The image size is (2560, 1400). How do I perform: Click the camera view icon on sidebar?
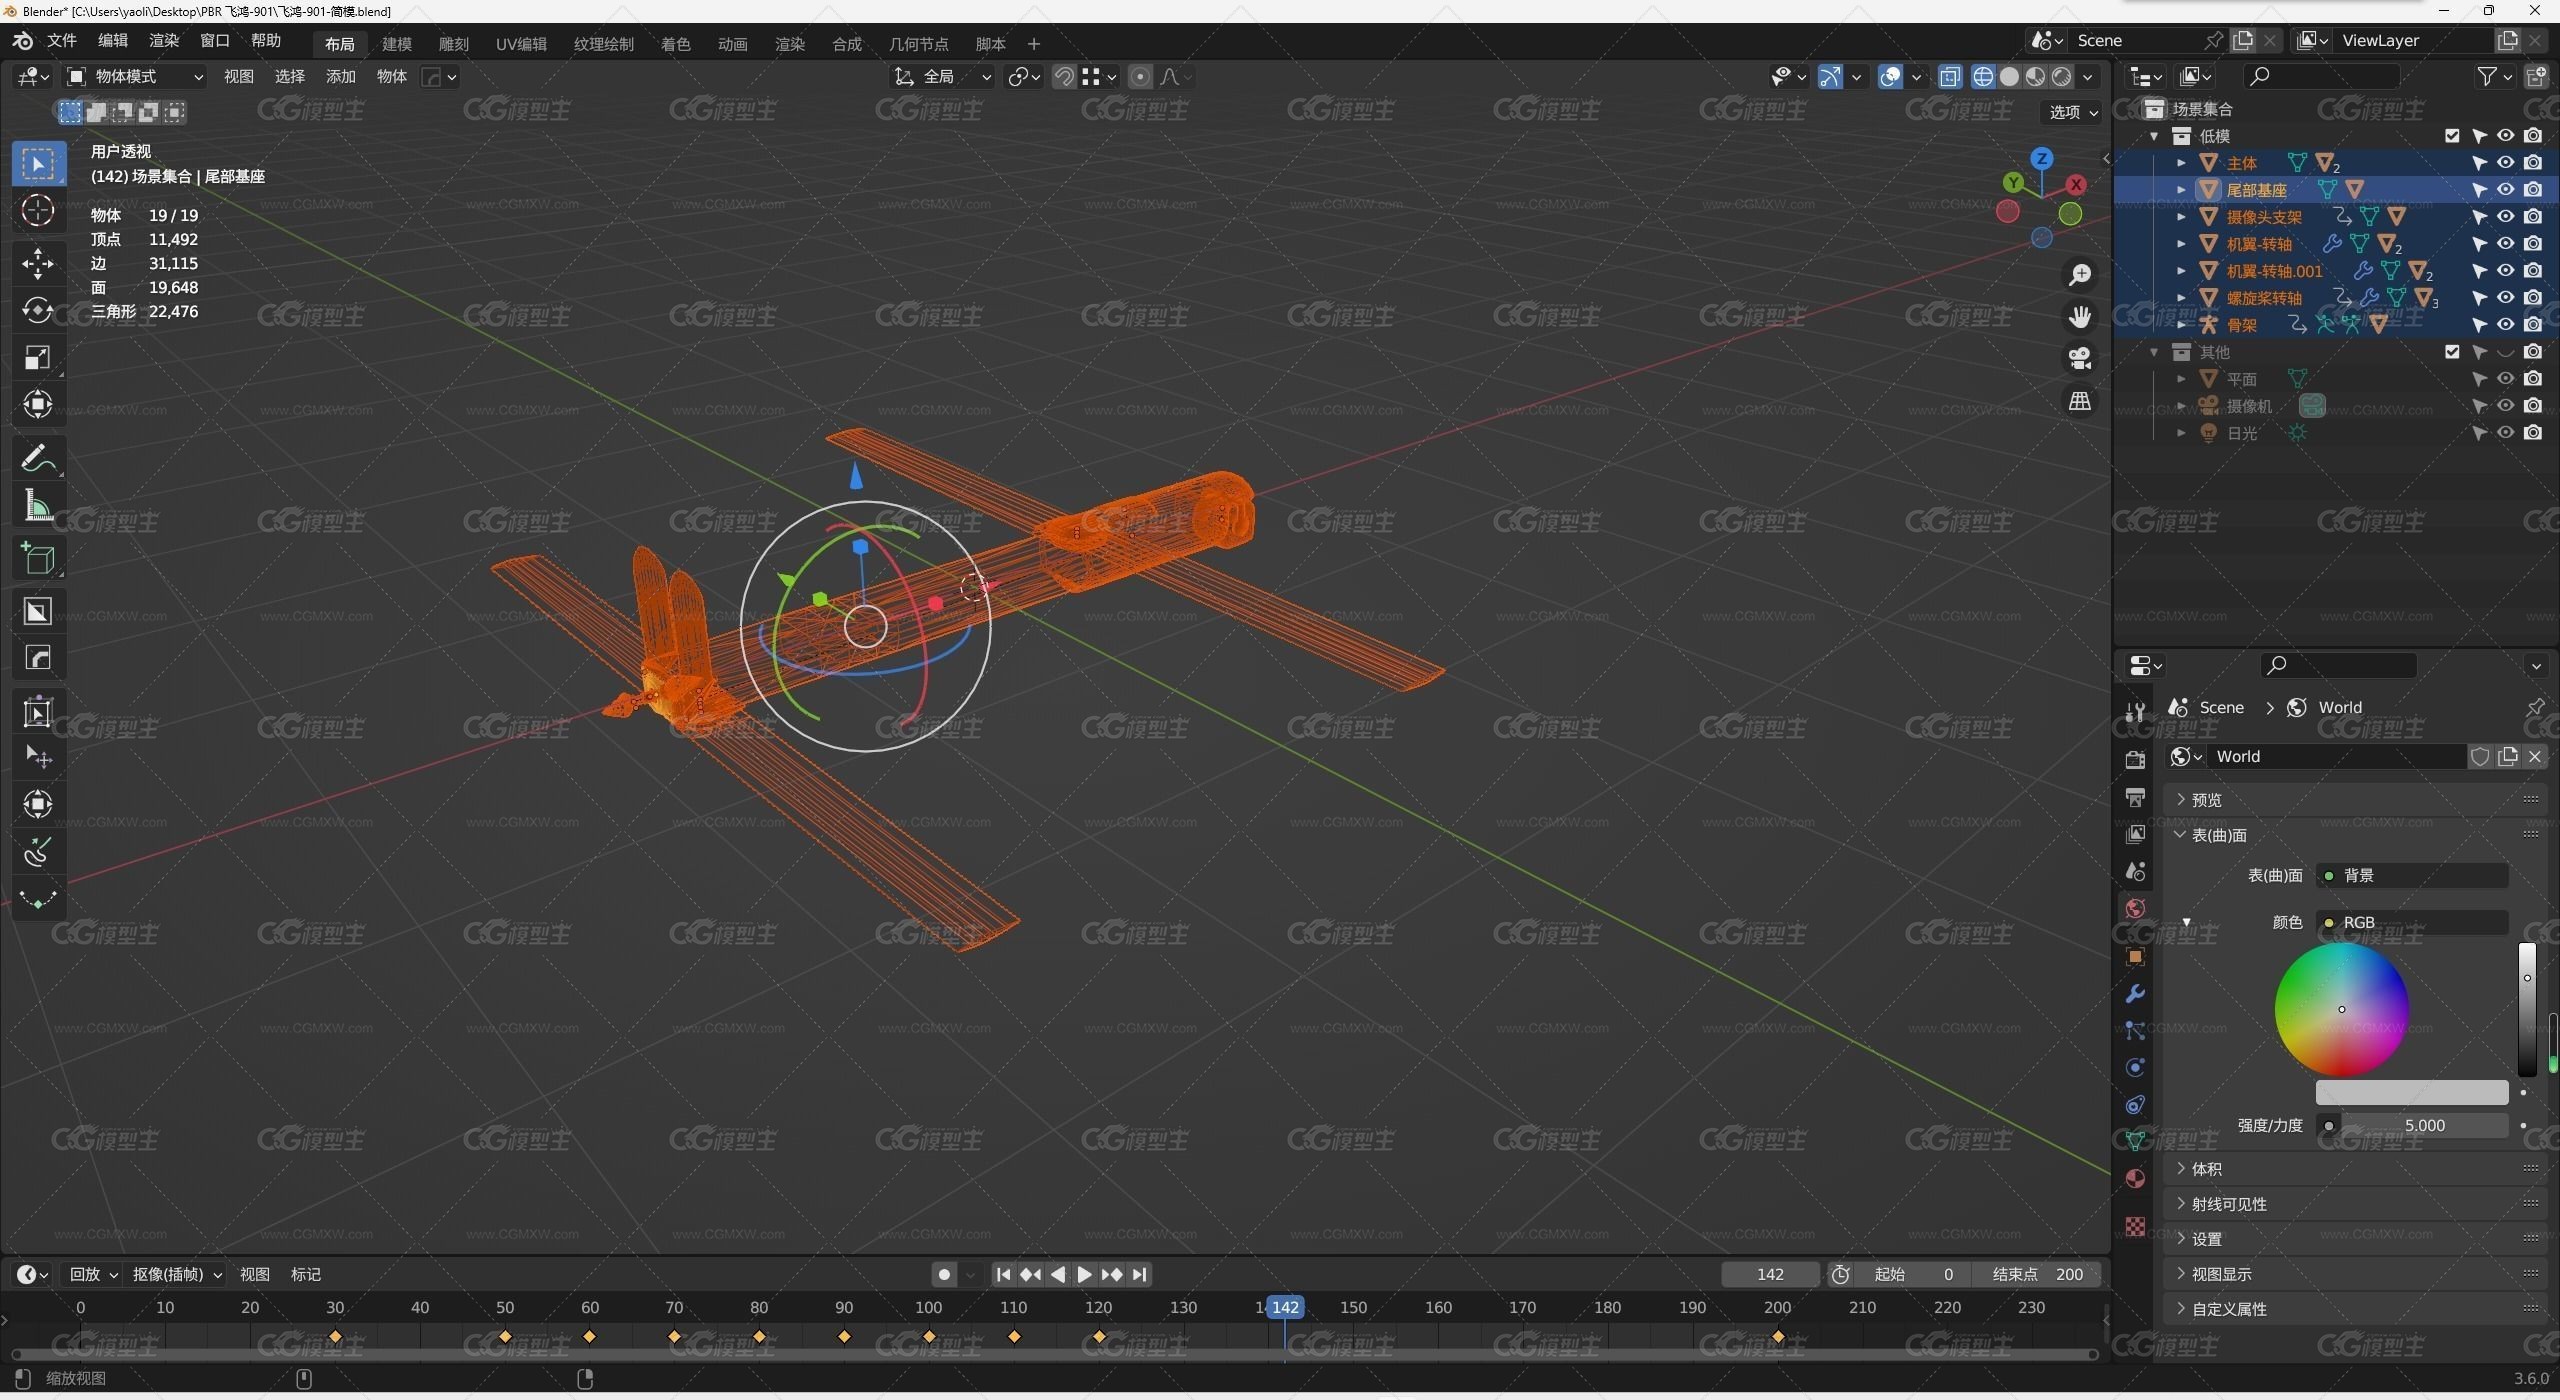[2084, 359]
